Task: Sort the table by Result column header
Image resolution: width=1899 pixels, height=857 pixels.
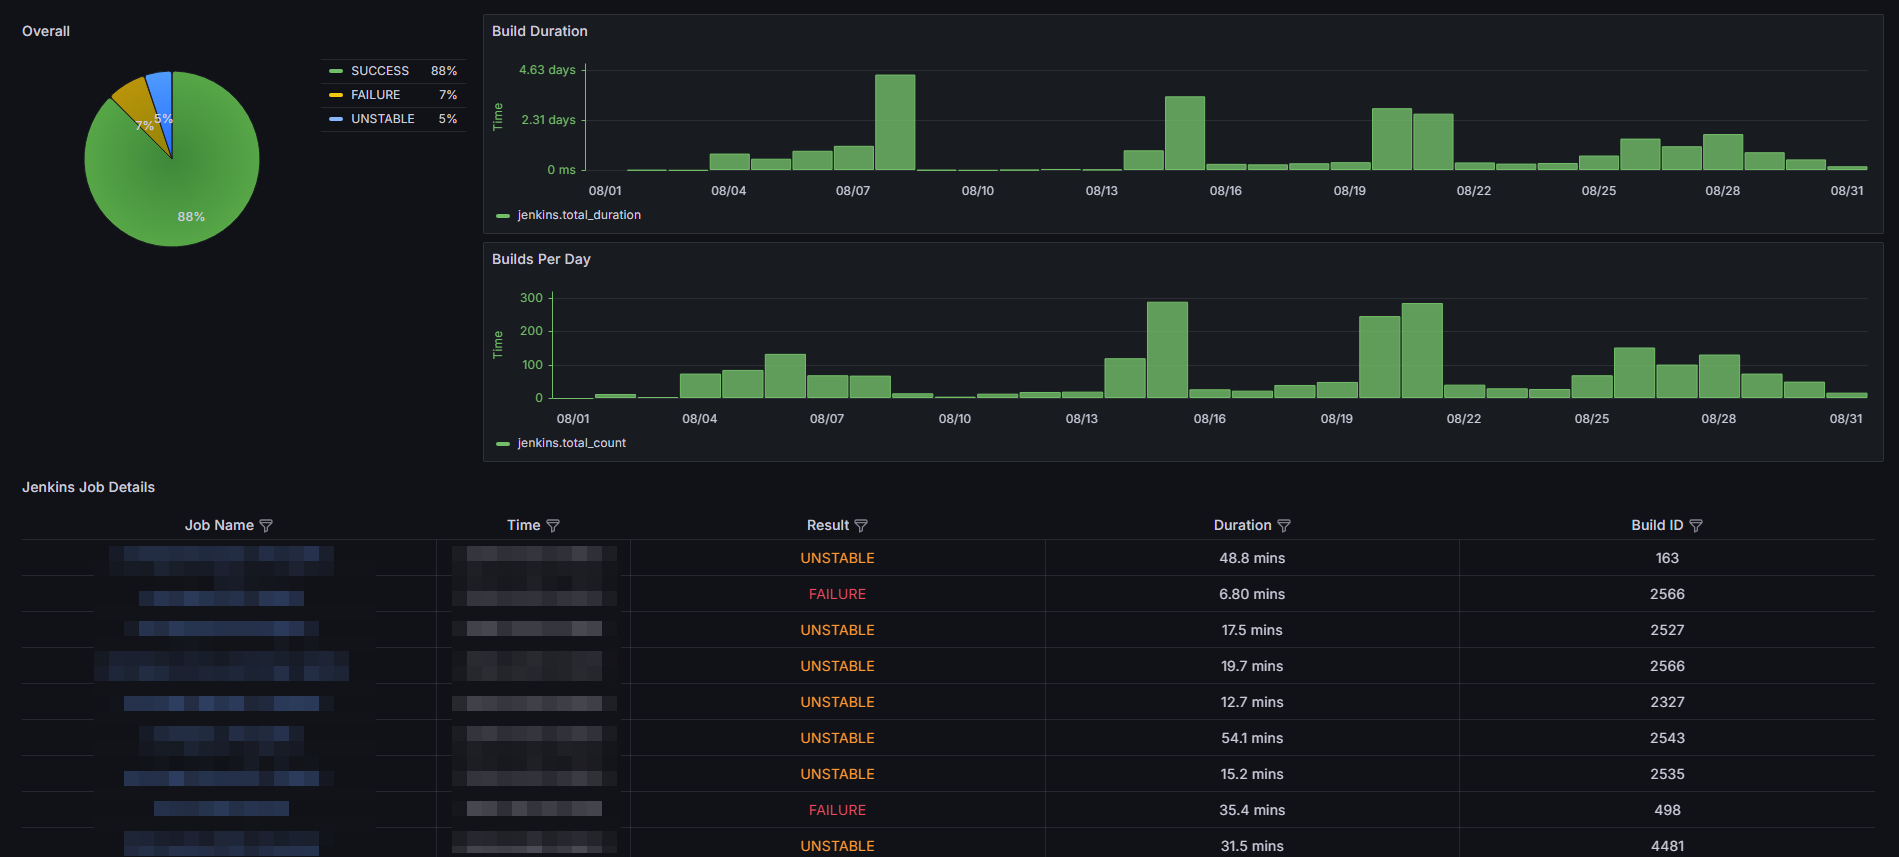Action: point(827,525)
